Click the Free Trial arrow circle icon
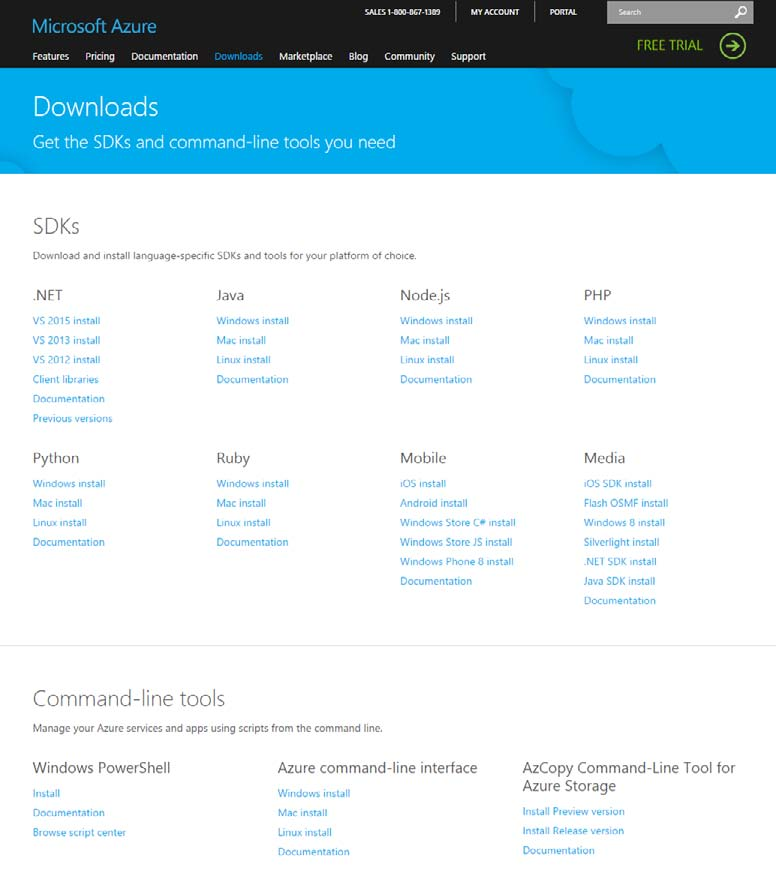This screenshot has height=876, width=776. (x=733, y=45)
